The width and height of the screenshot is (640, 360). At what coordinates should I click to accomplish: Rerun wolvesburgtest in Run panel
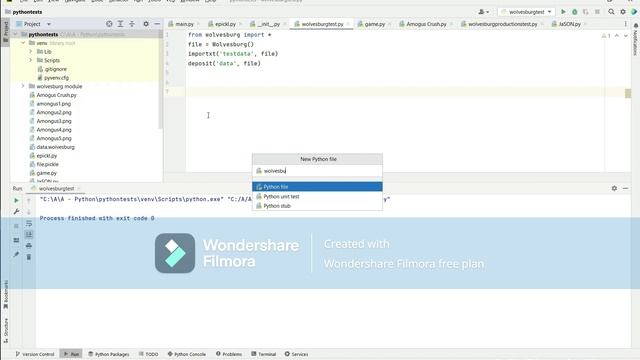[16, 200]
